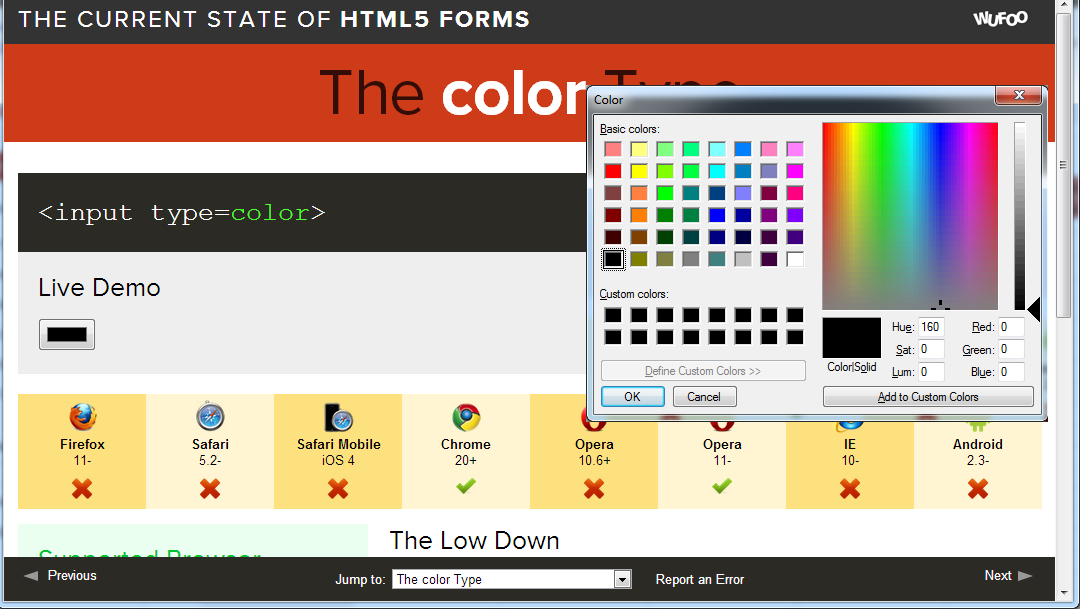Click the Safari Mobile iOS 4 icon
Image resolution: width=1084 pixels, height=611 pixels.
pos(338,417)
